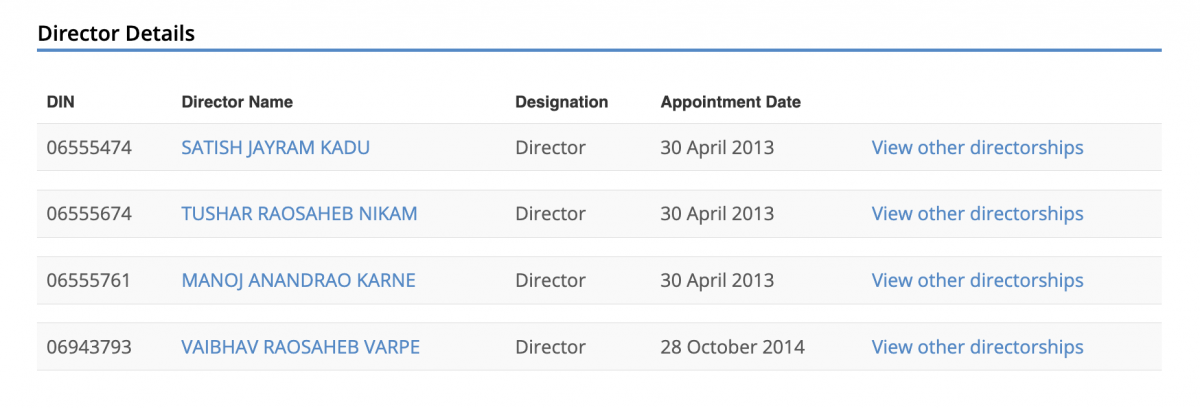View other directorships of Tushar Nikam
Image resolution: width=1200 pixels, height=408 pixels.
(977, 214)
